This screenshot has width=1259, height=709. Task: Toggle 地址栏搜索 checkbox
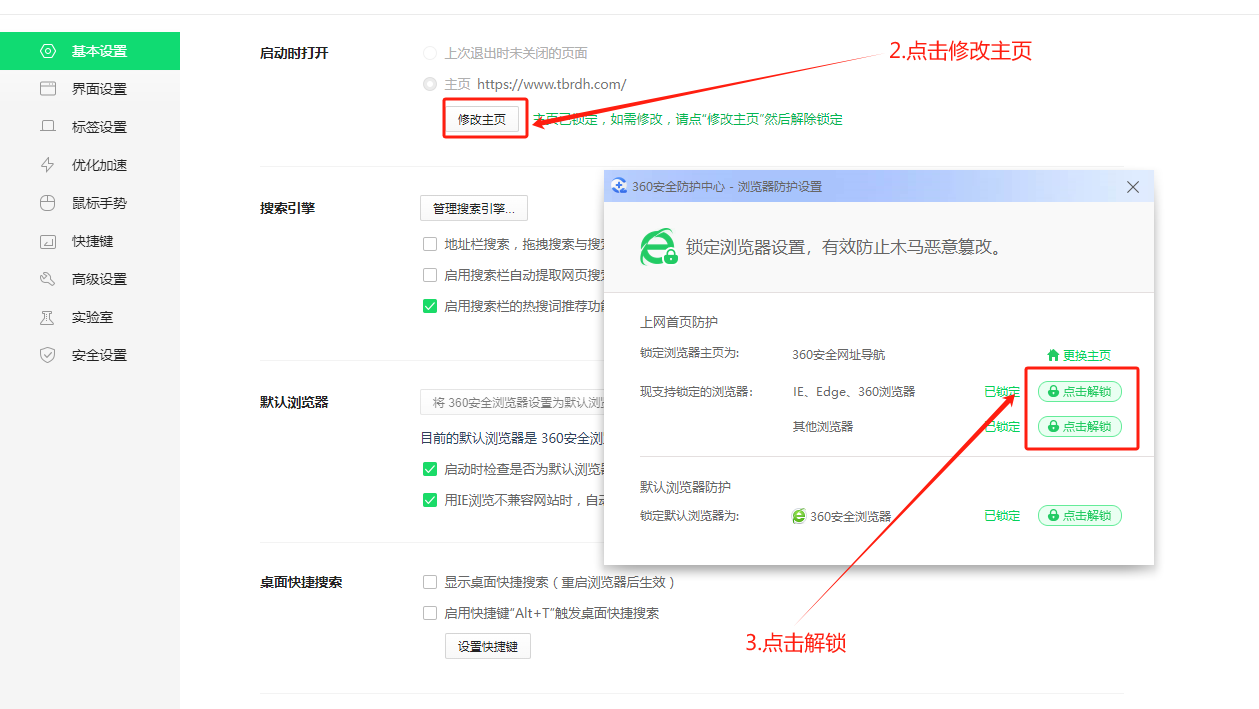coord(430,244)
